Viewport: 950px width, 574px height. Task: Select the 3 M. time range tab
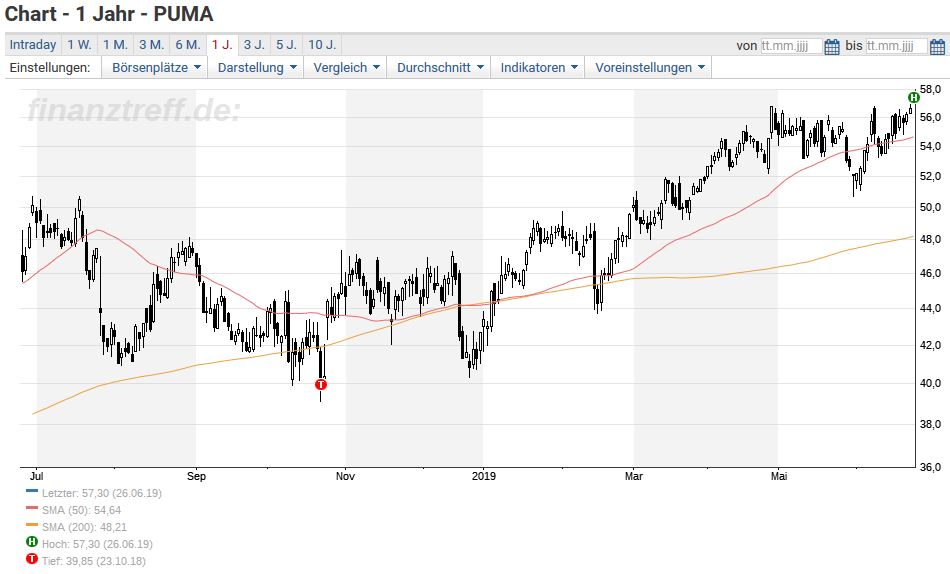click(x=151, y=45)
